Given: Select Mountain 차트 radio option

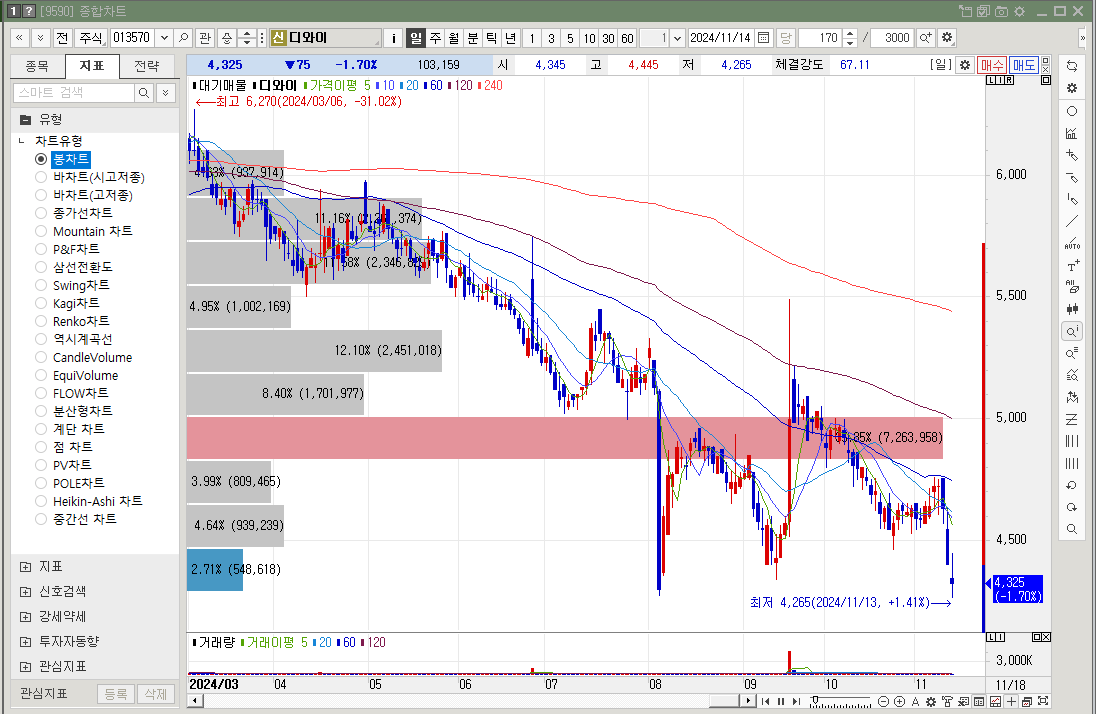Looking at the screenshot, I should [x=41, y=231].
